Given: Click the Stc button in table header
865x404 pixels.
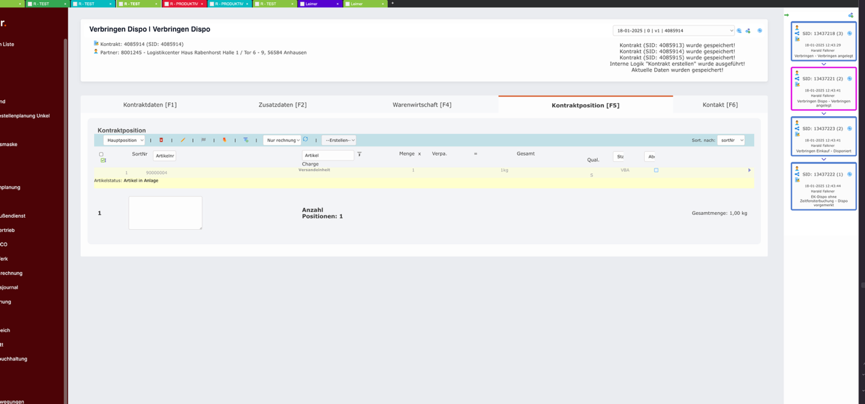Looking at the screenshot, I should 620,156.
